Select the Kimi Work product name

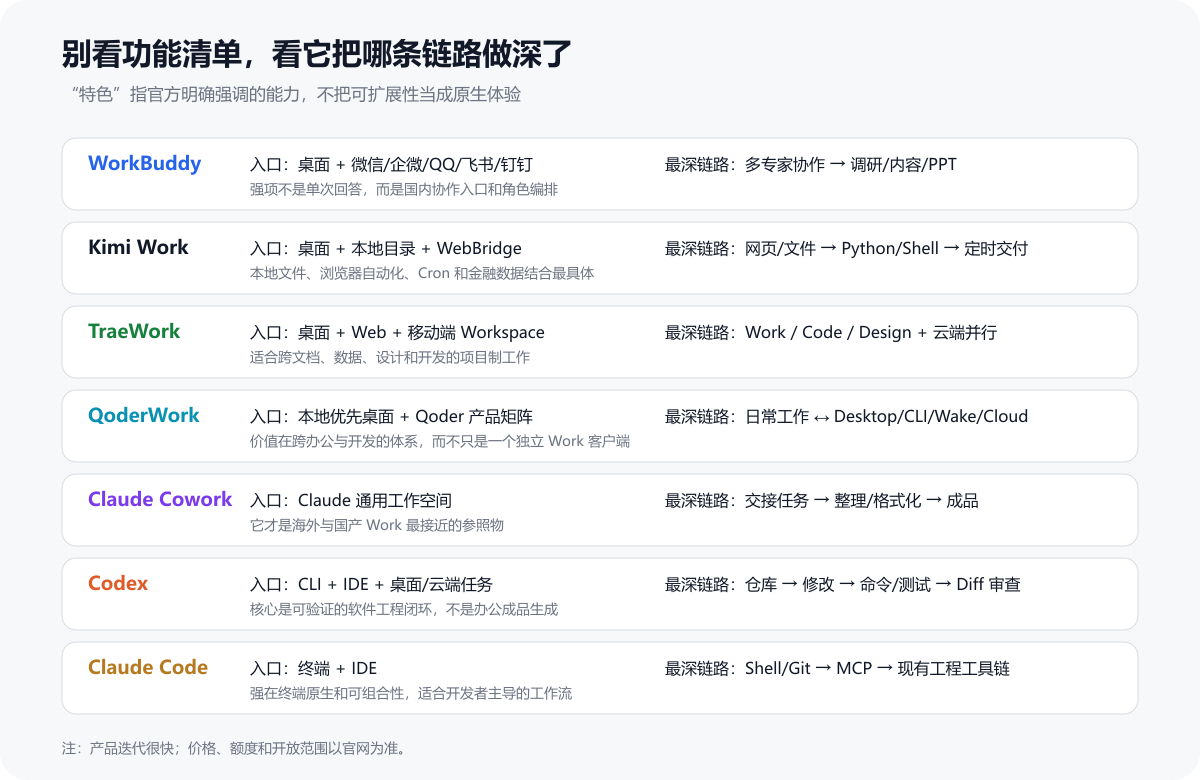tap(138, 247)
